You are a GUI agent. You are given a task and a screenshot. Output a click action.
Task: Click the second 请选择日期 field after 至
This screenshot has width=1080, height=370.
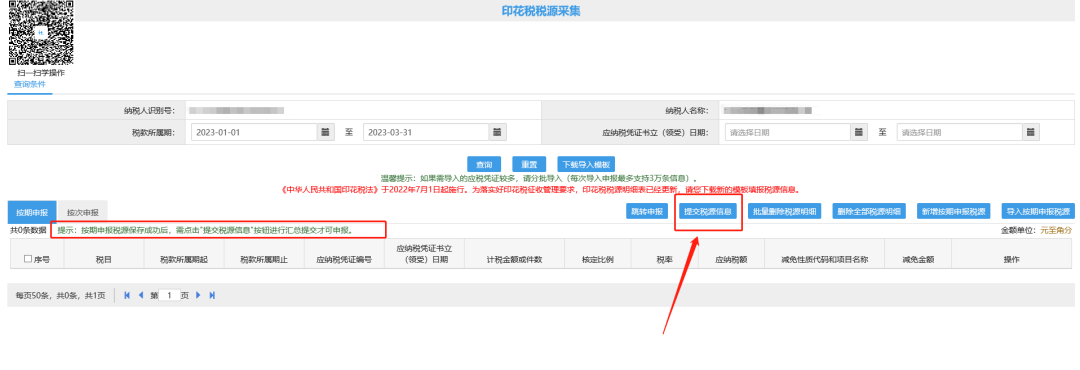pyautogui.click(x=959, y=132)
